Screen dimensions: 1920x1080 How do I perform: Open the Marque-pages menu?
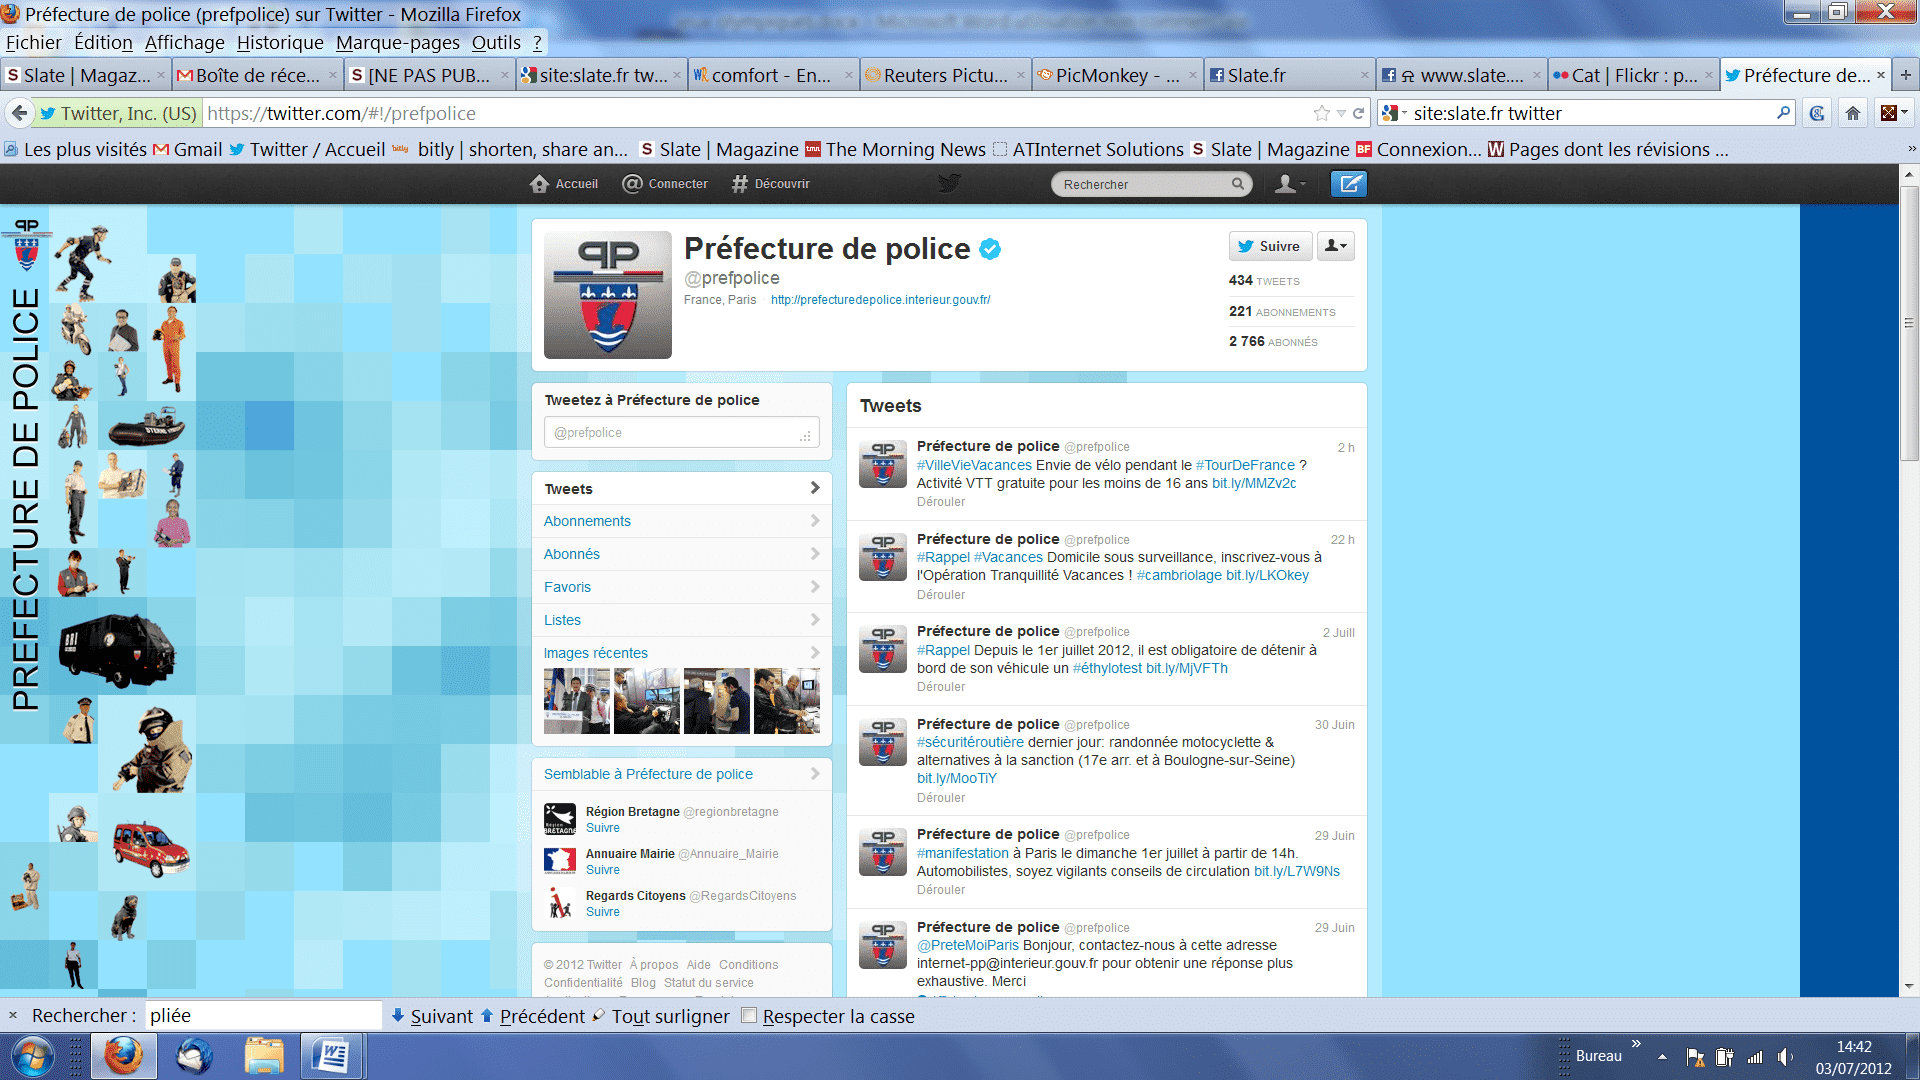(x=398, y=42)
